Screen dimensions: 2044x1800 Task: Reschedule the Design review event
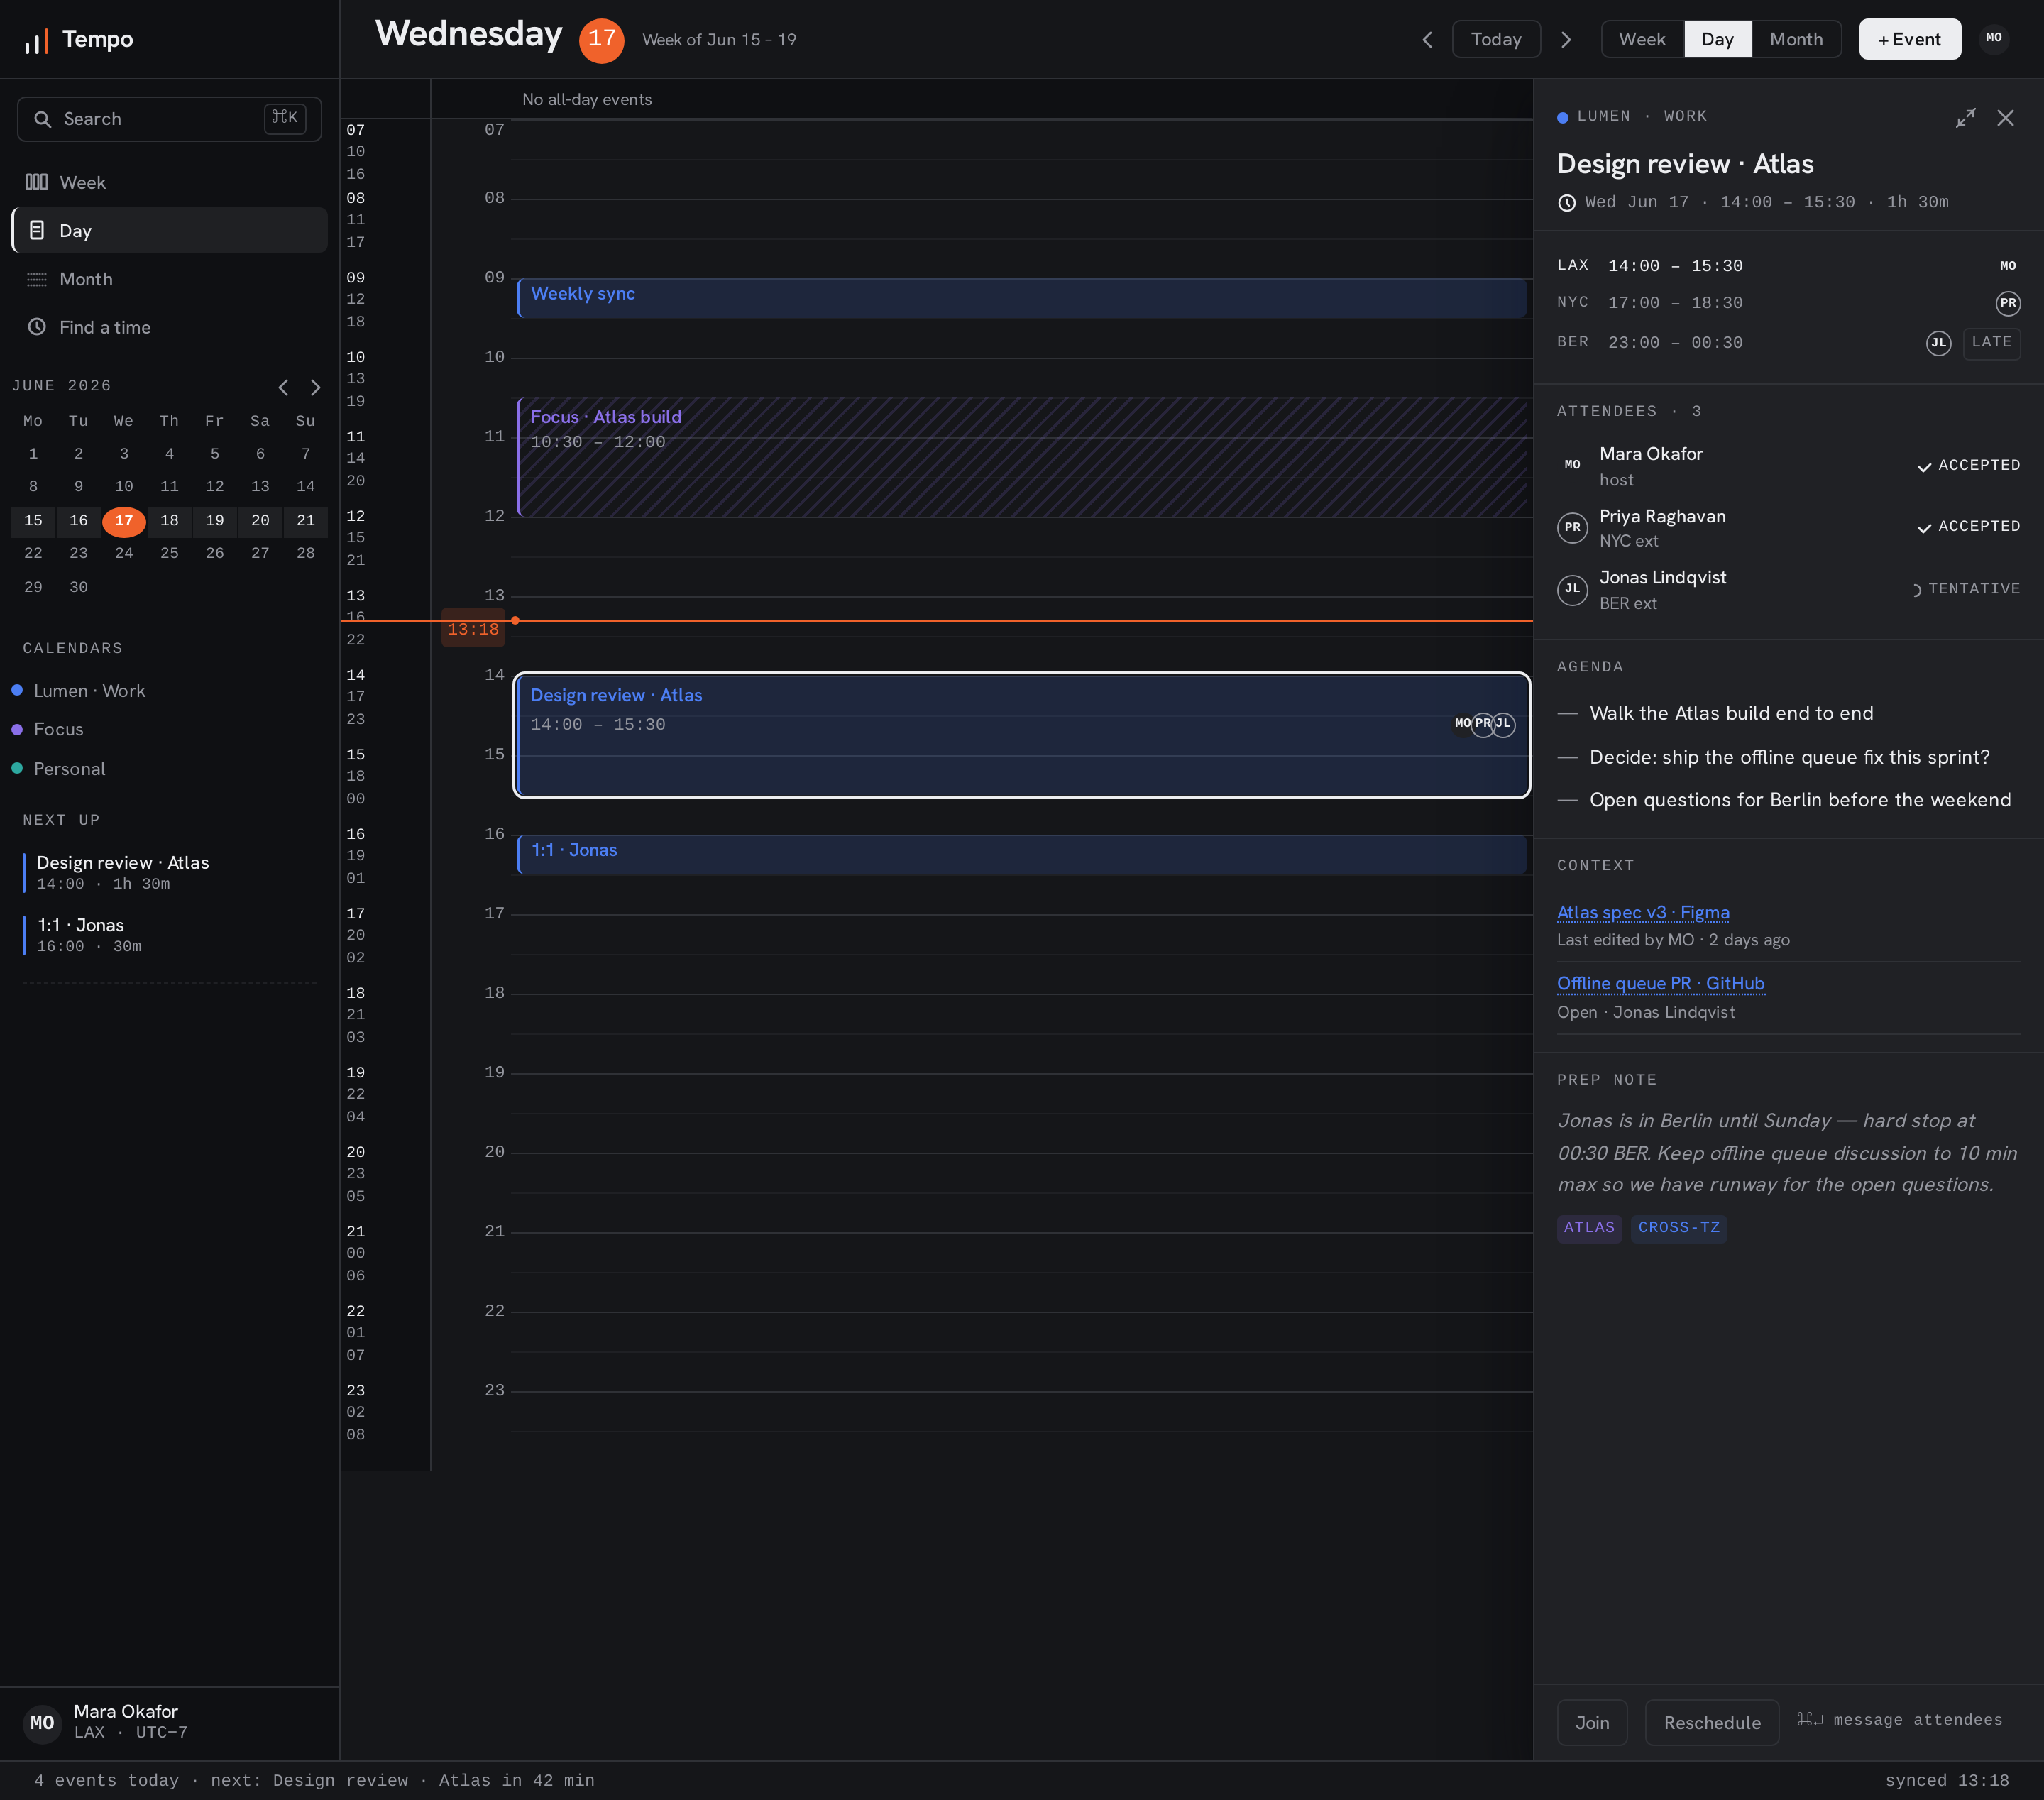tap(1712, 1722)
